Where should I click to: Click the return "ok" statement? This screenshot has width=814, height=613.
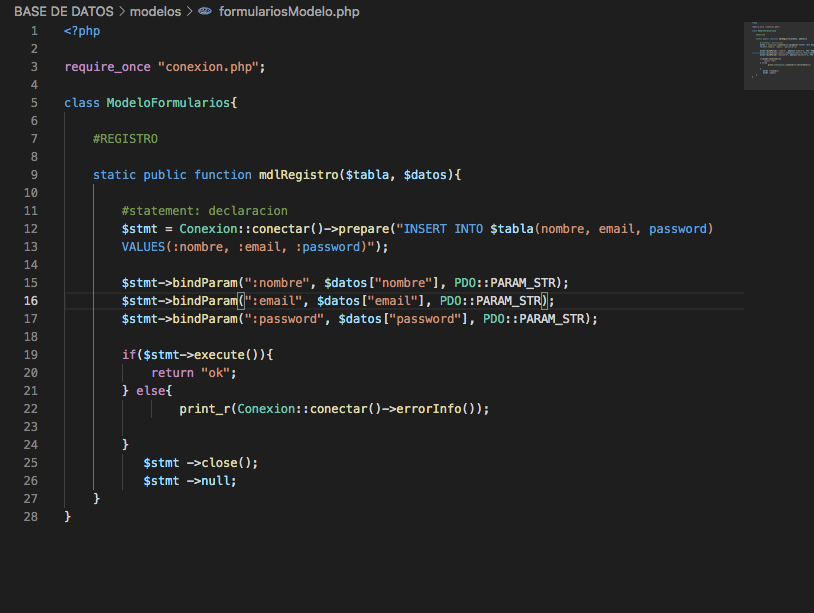194,373
